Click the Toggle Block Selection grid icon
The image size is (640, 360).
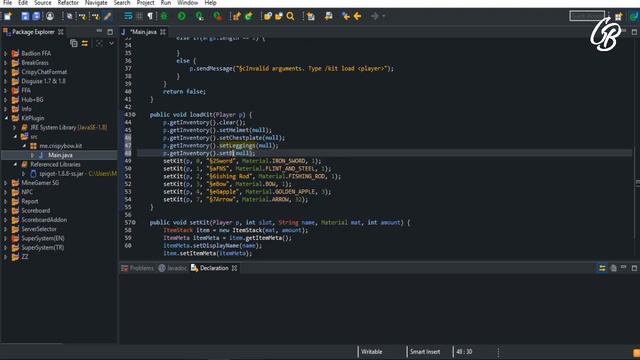pyautogui.click(x=139, y=16)
